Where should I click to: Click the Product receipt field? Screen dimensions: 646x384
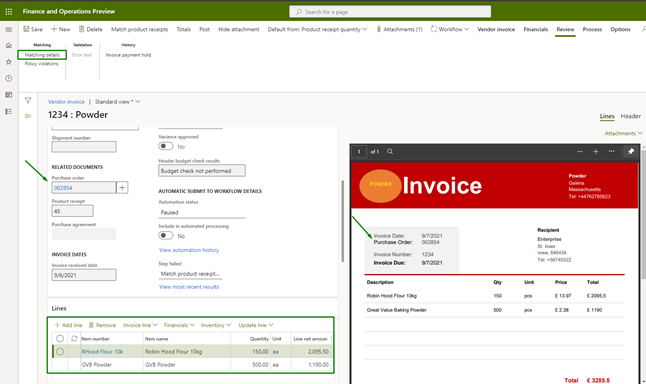point(72,211)
